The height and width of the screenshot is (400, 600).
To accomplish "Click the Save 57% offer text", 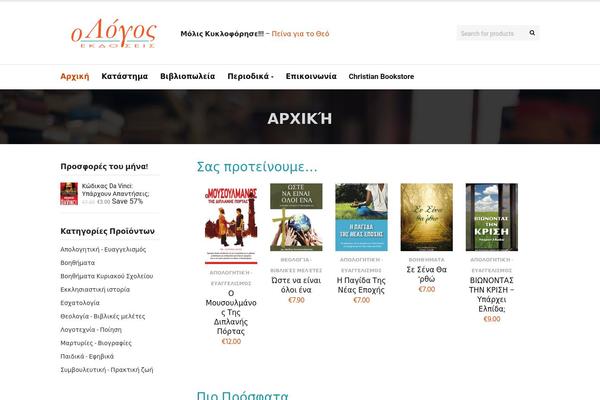I will click(127, 201).
